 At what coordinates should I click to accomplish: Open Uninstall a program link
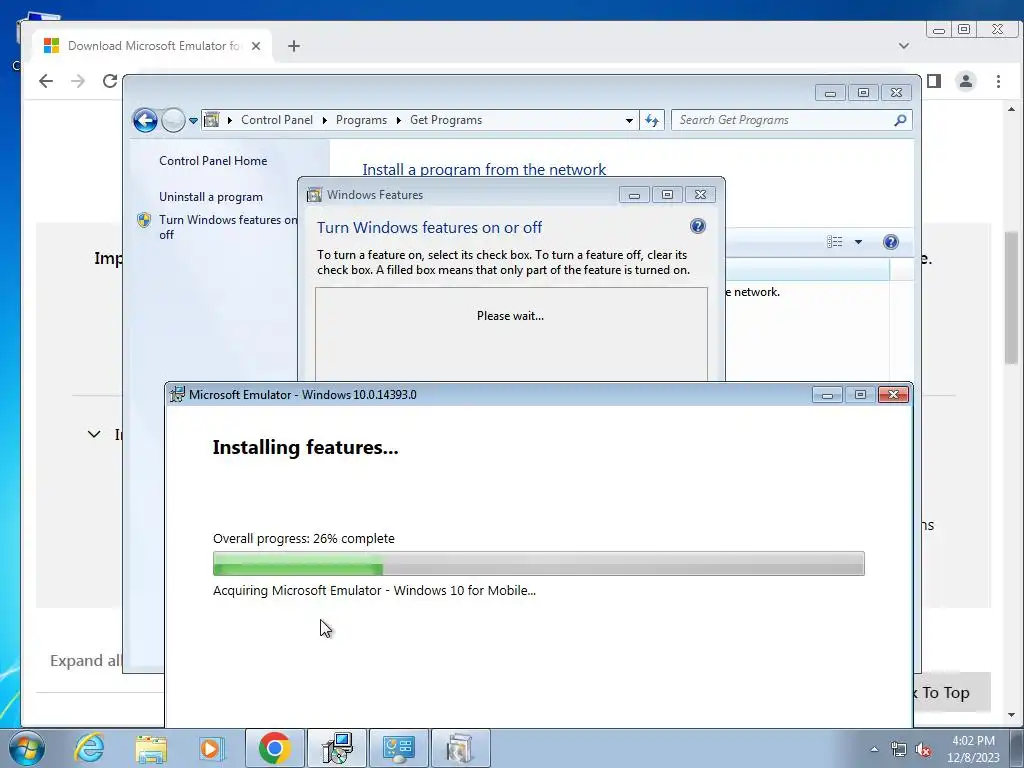(x=211, y=197)
